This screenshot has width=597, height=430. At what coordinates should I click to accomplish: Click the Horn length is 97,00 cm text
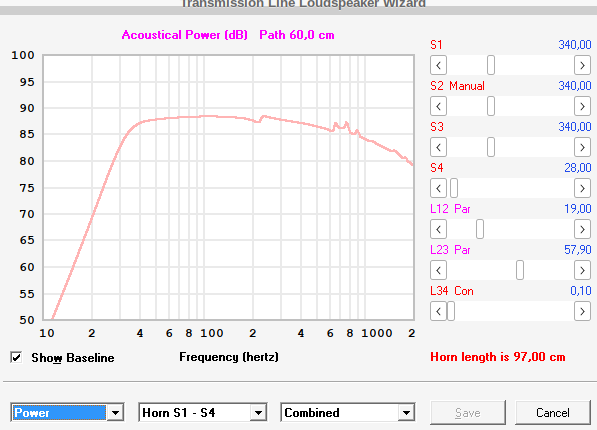point(498,357)
